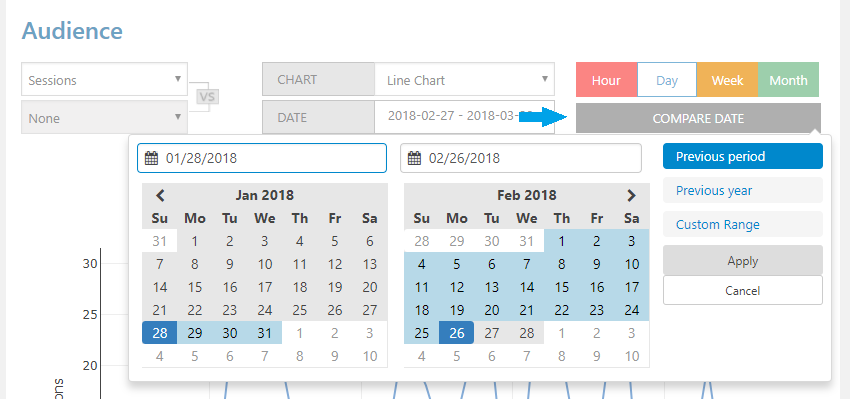Go to previous month in calendar
Viewport: 850px width, 399px height.
(160, 195)
